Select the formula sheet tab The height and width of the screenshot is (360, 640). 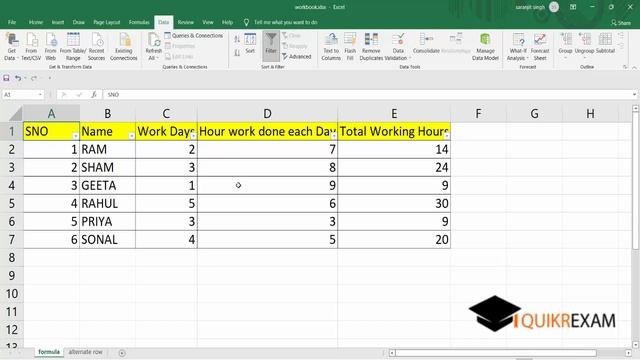pos(49,352)
